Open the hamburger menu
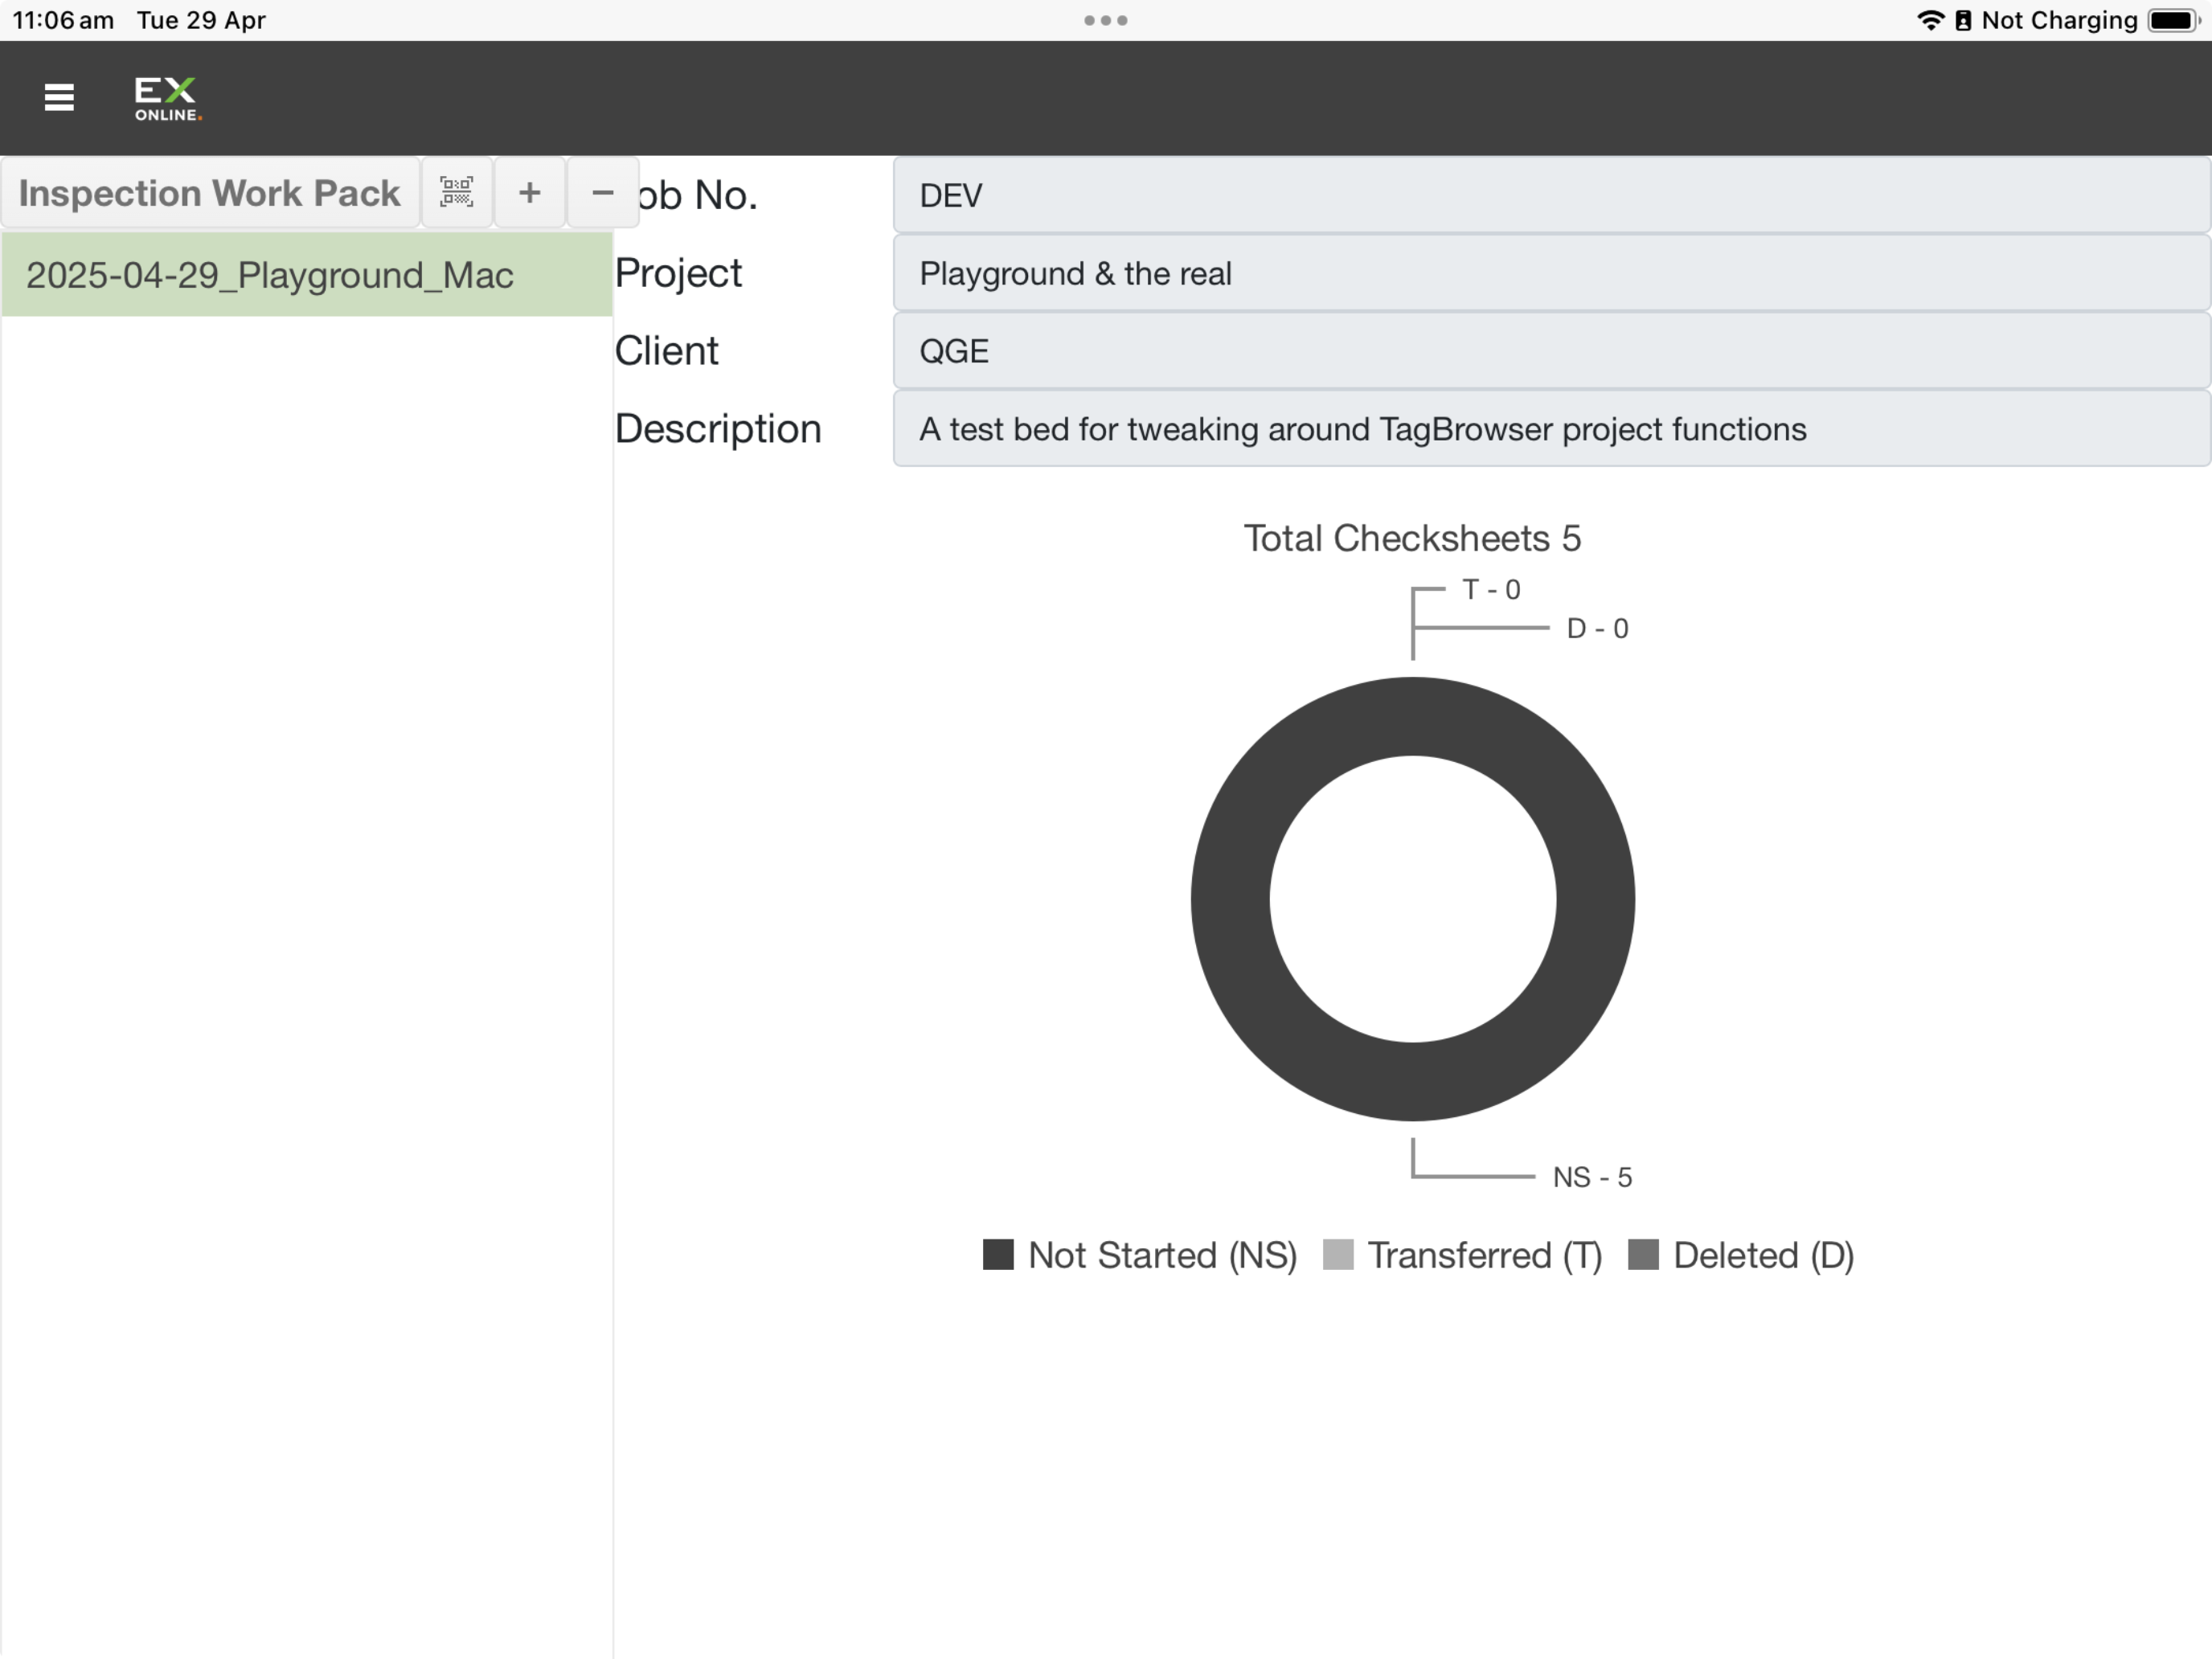Screen dimensions: 2212x1659 pos(59,97)
